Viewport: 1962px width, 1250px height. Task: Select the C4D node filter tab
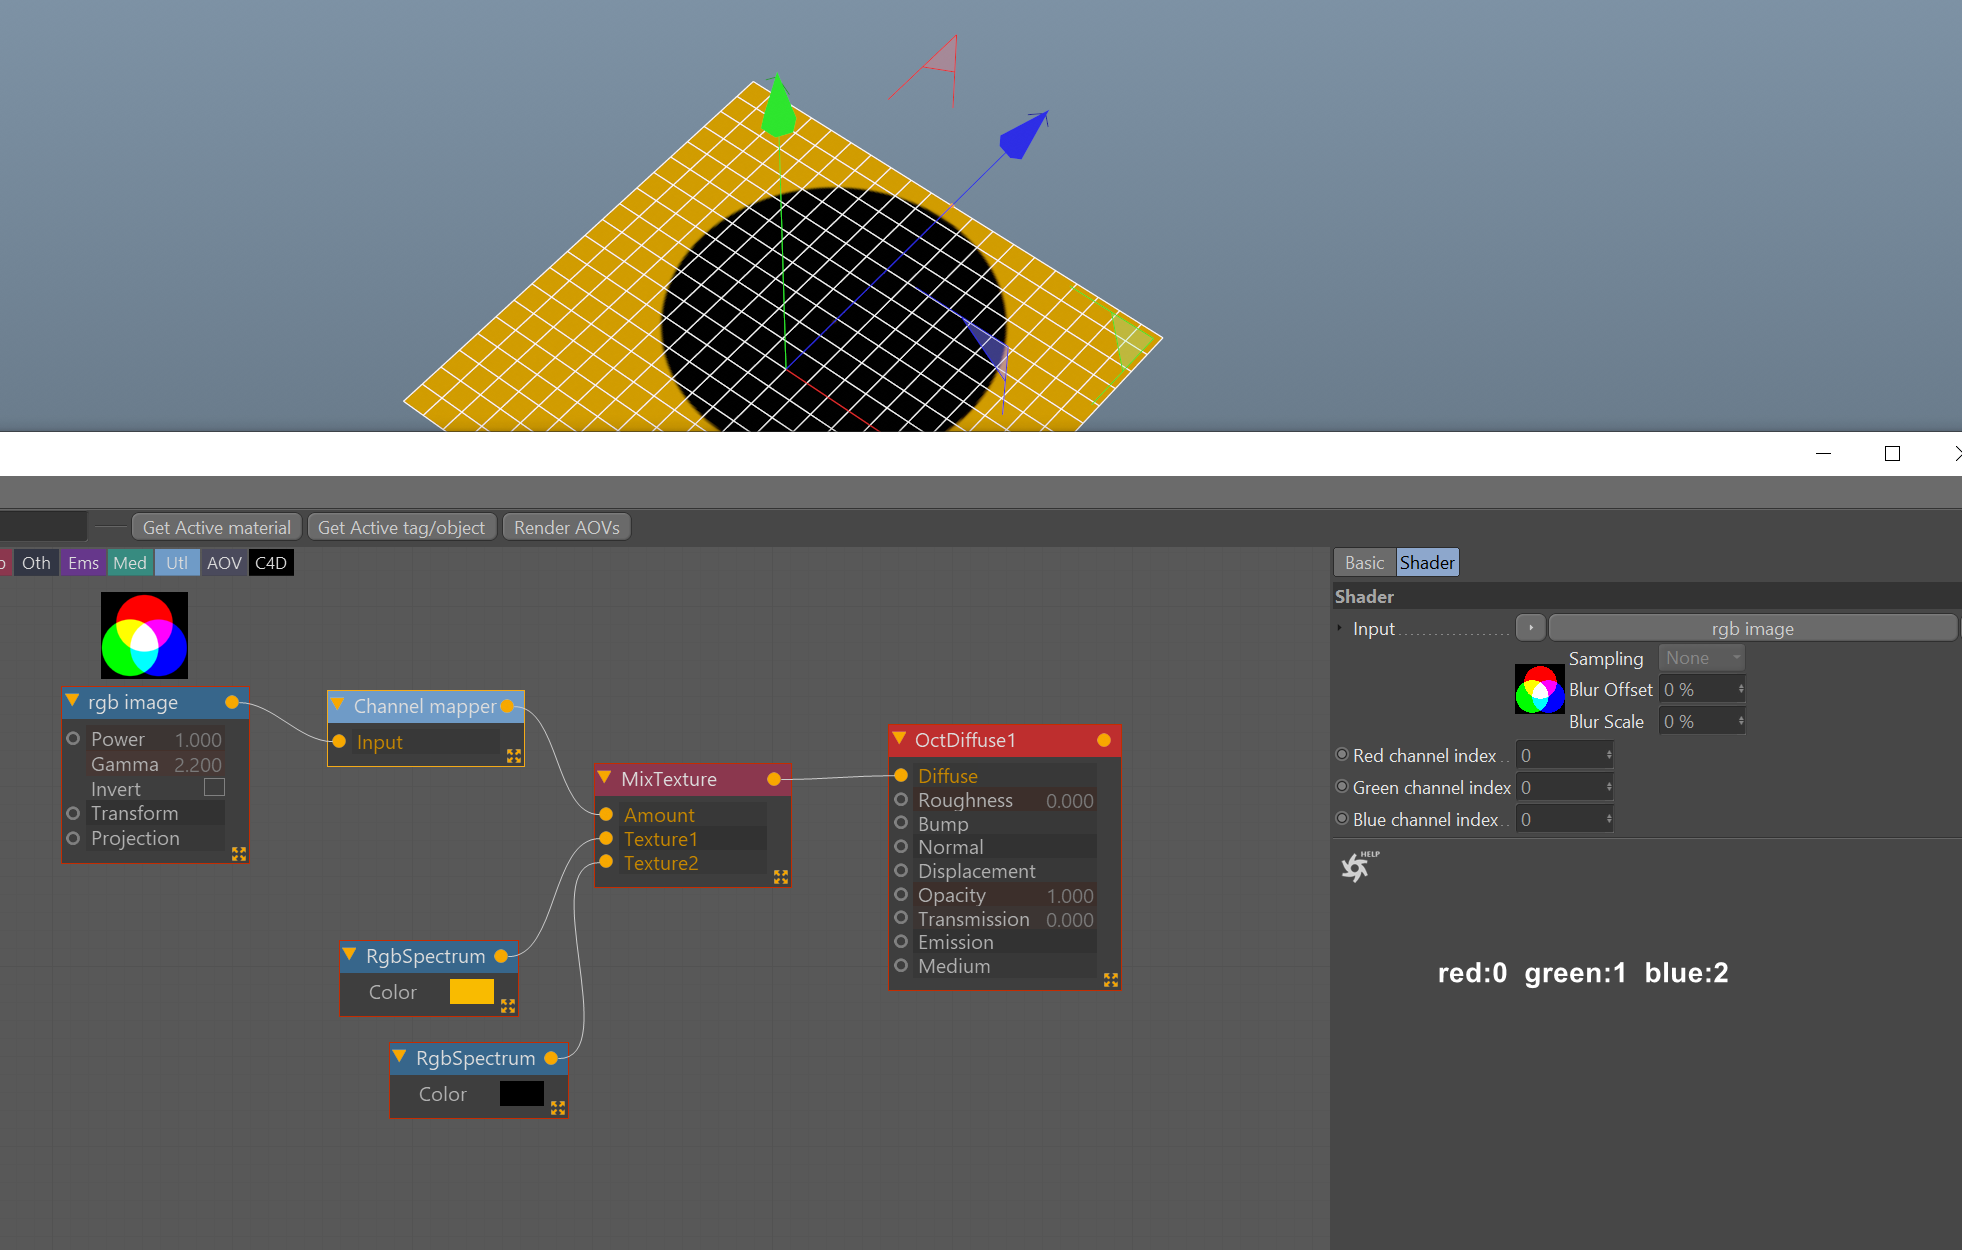(271, 563)
